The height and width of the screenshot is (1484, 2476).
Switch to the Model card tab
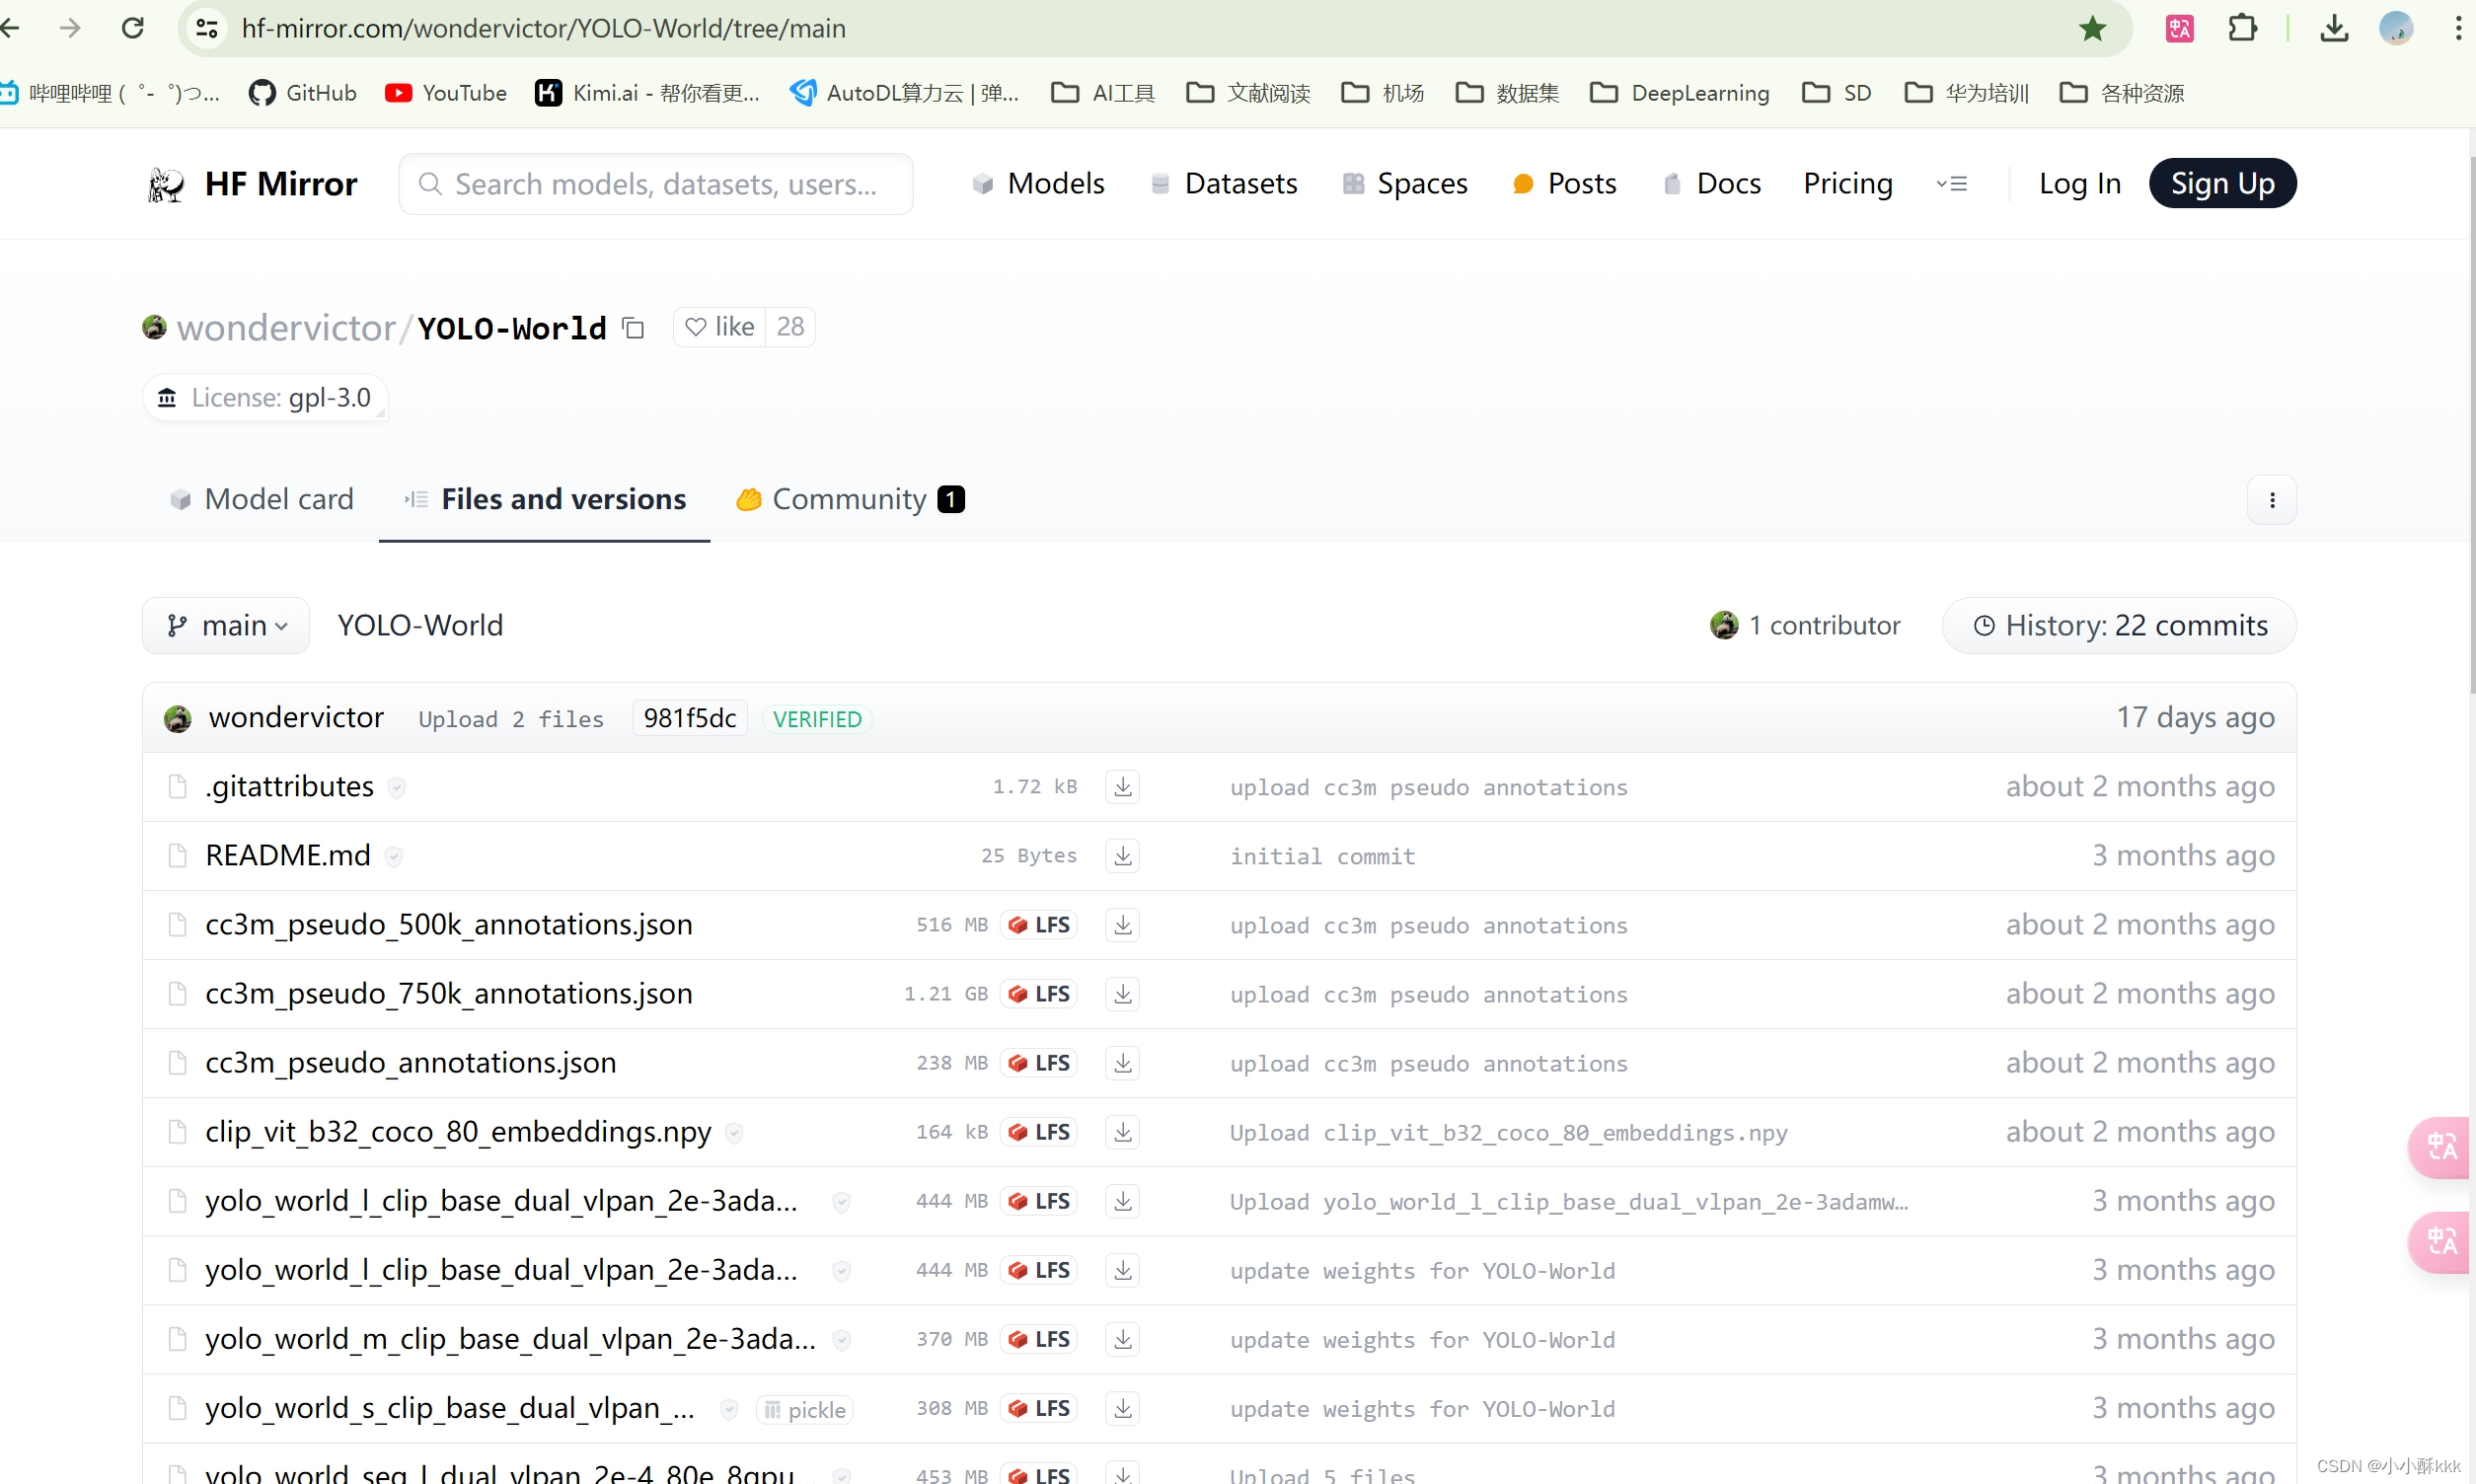point(262,499)
